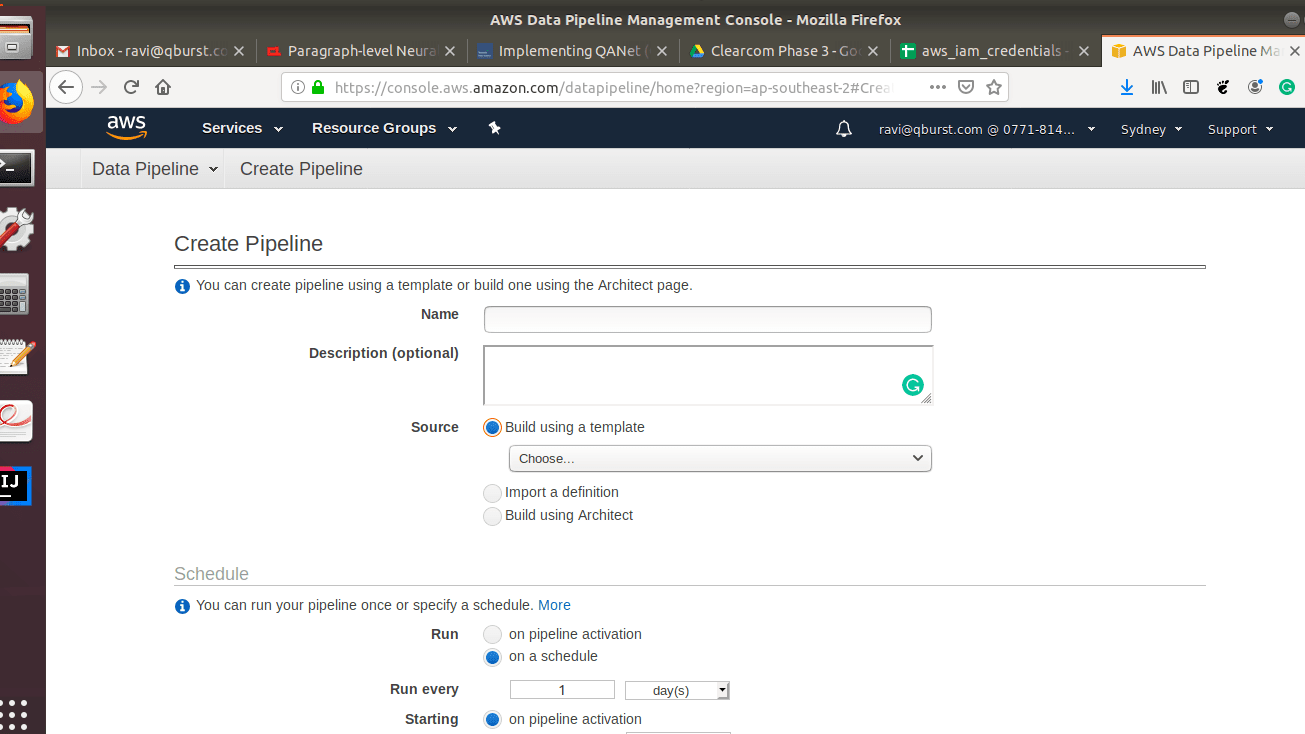Click the GNOME Shell integration foot icon

coord(1223,87)
